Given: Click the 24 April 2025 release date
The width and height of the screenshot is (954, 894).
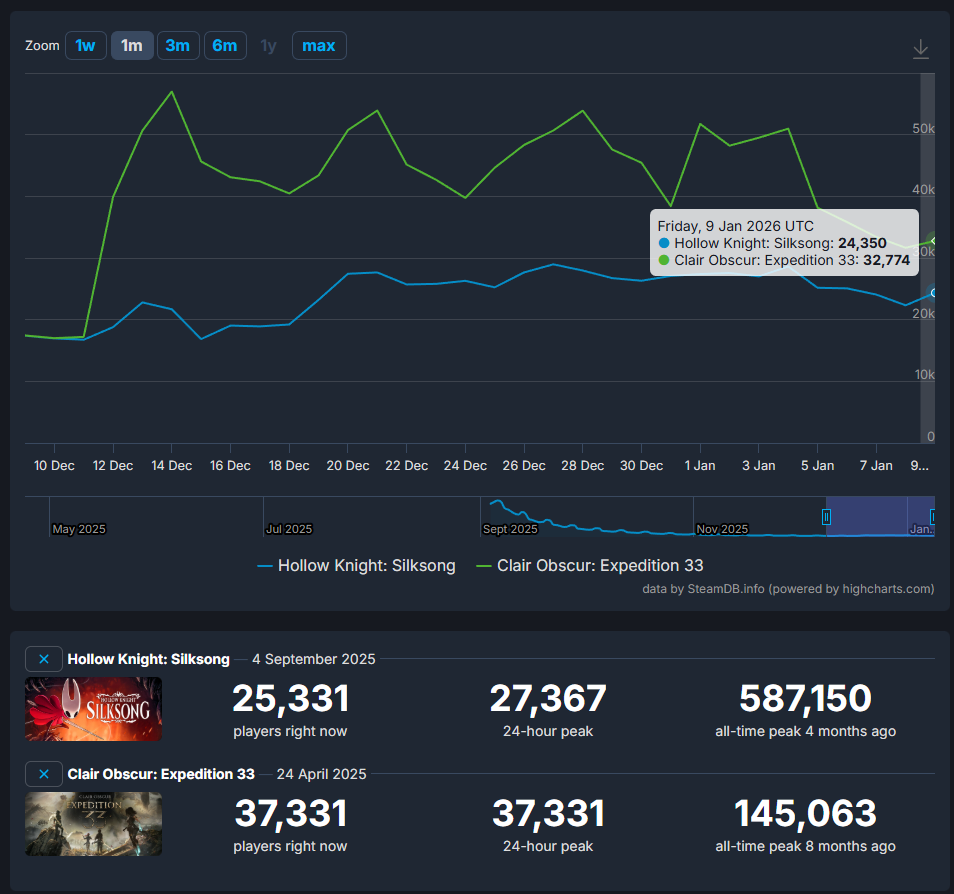Looking at the screenshot, I should pyautogui.click(x=322, y=774).
